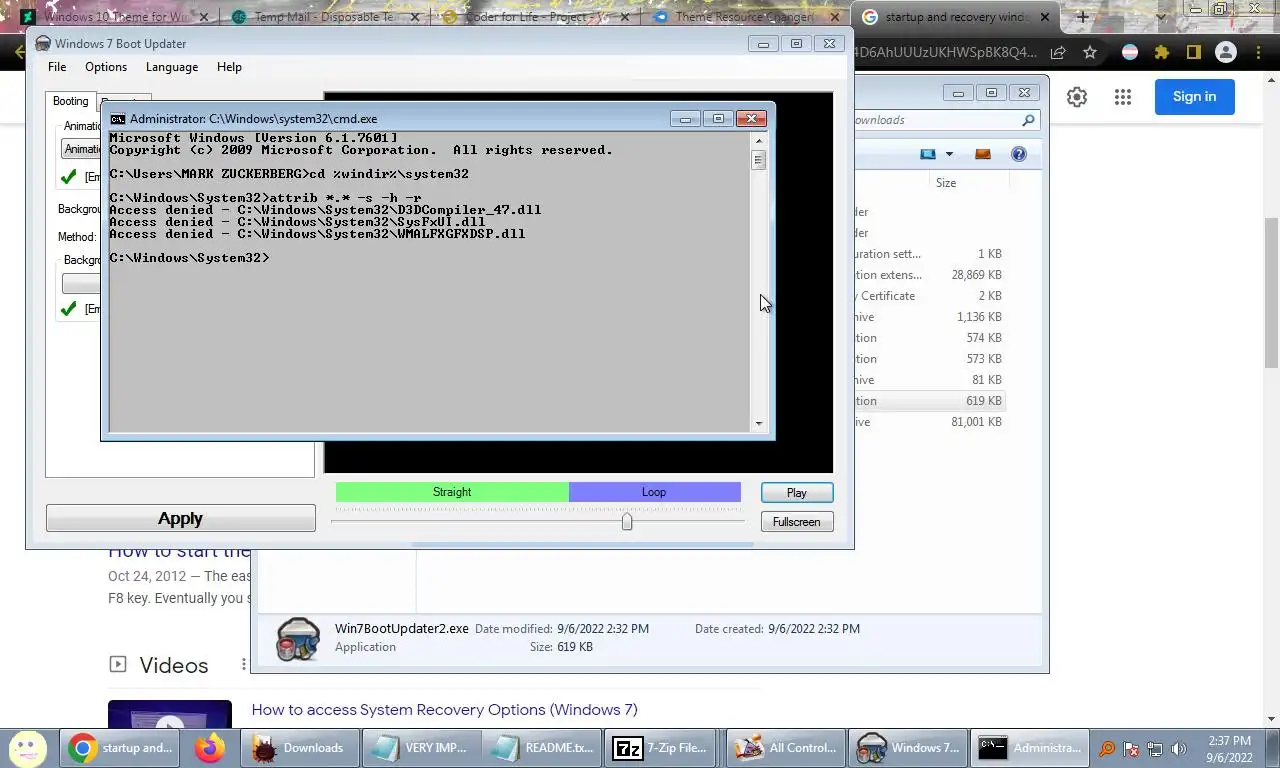Open 'How to access System Recovery Options' link
The width and height of the screenshot is (1280, 768).
click(x=444, y=710)
